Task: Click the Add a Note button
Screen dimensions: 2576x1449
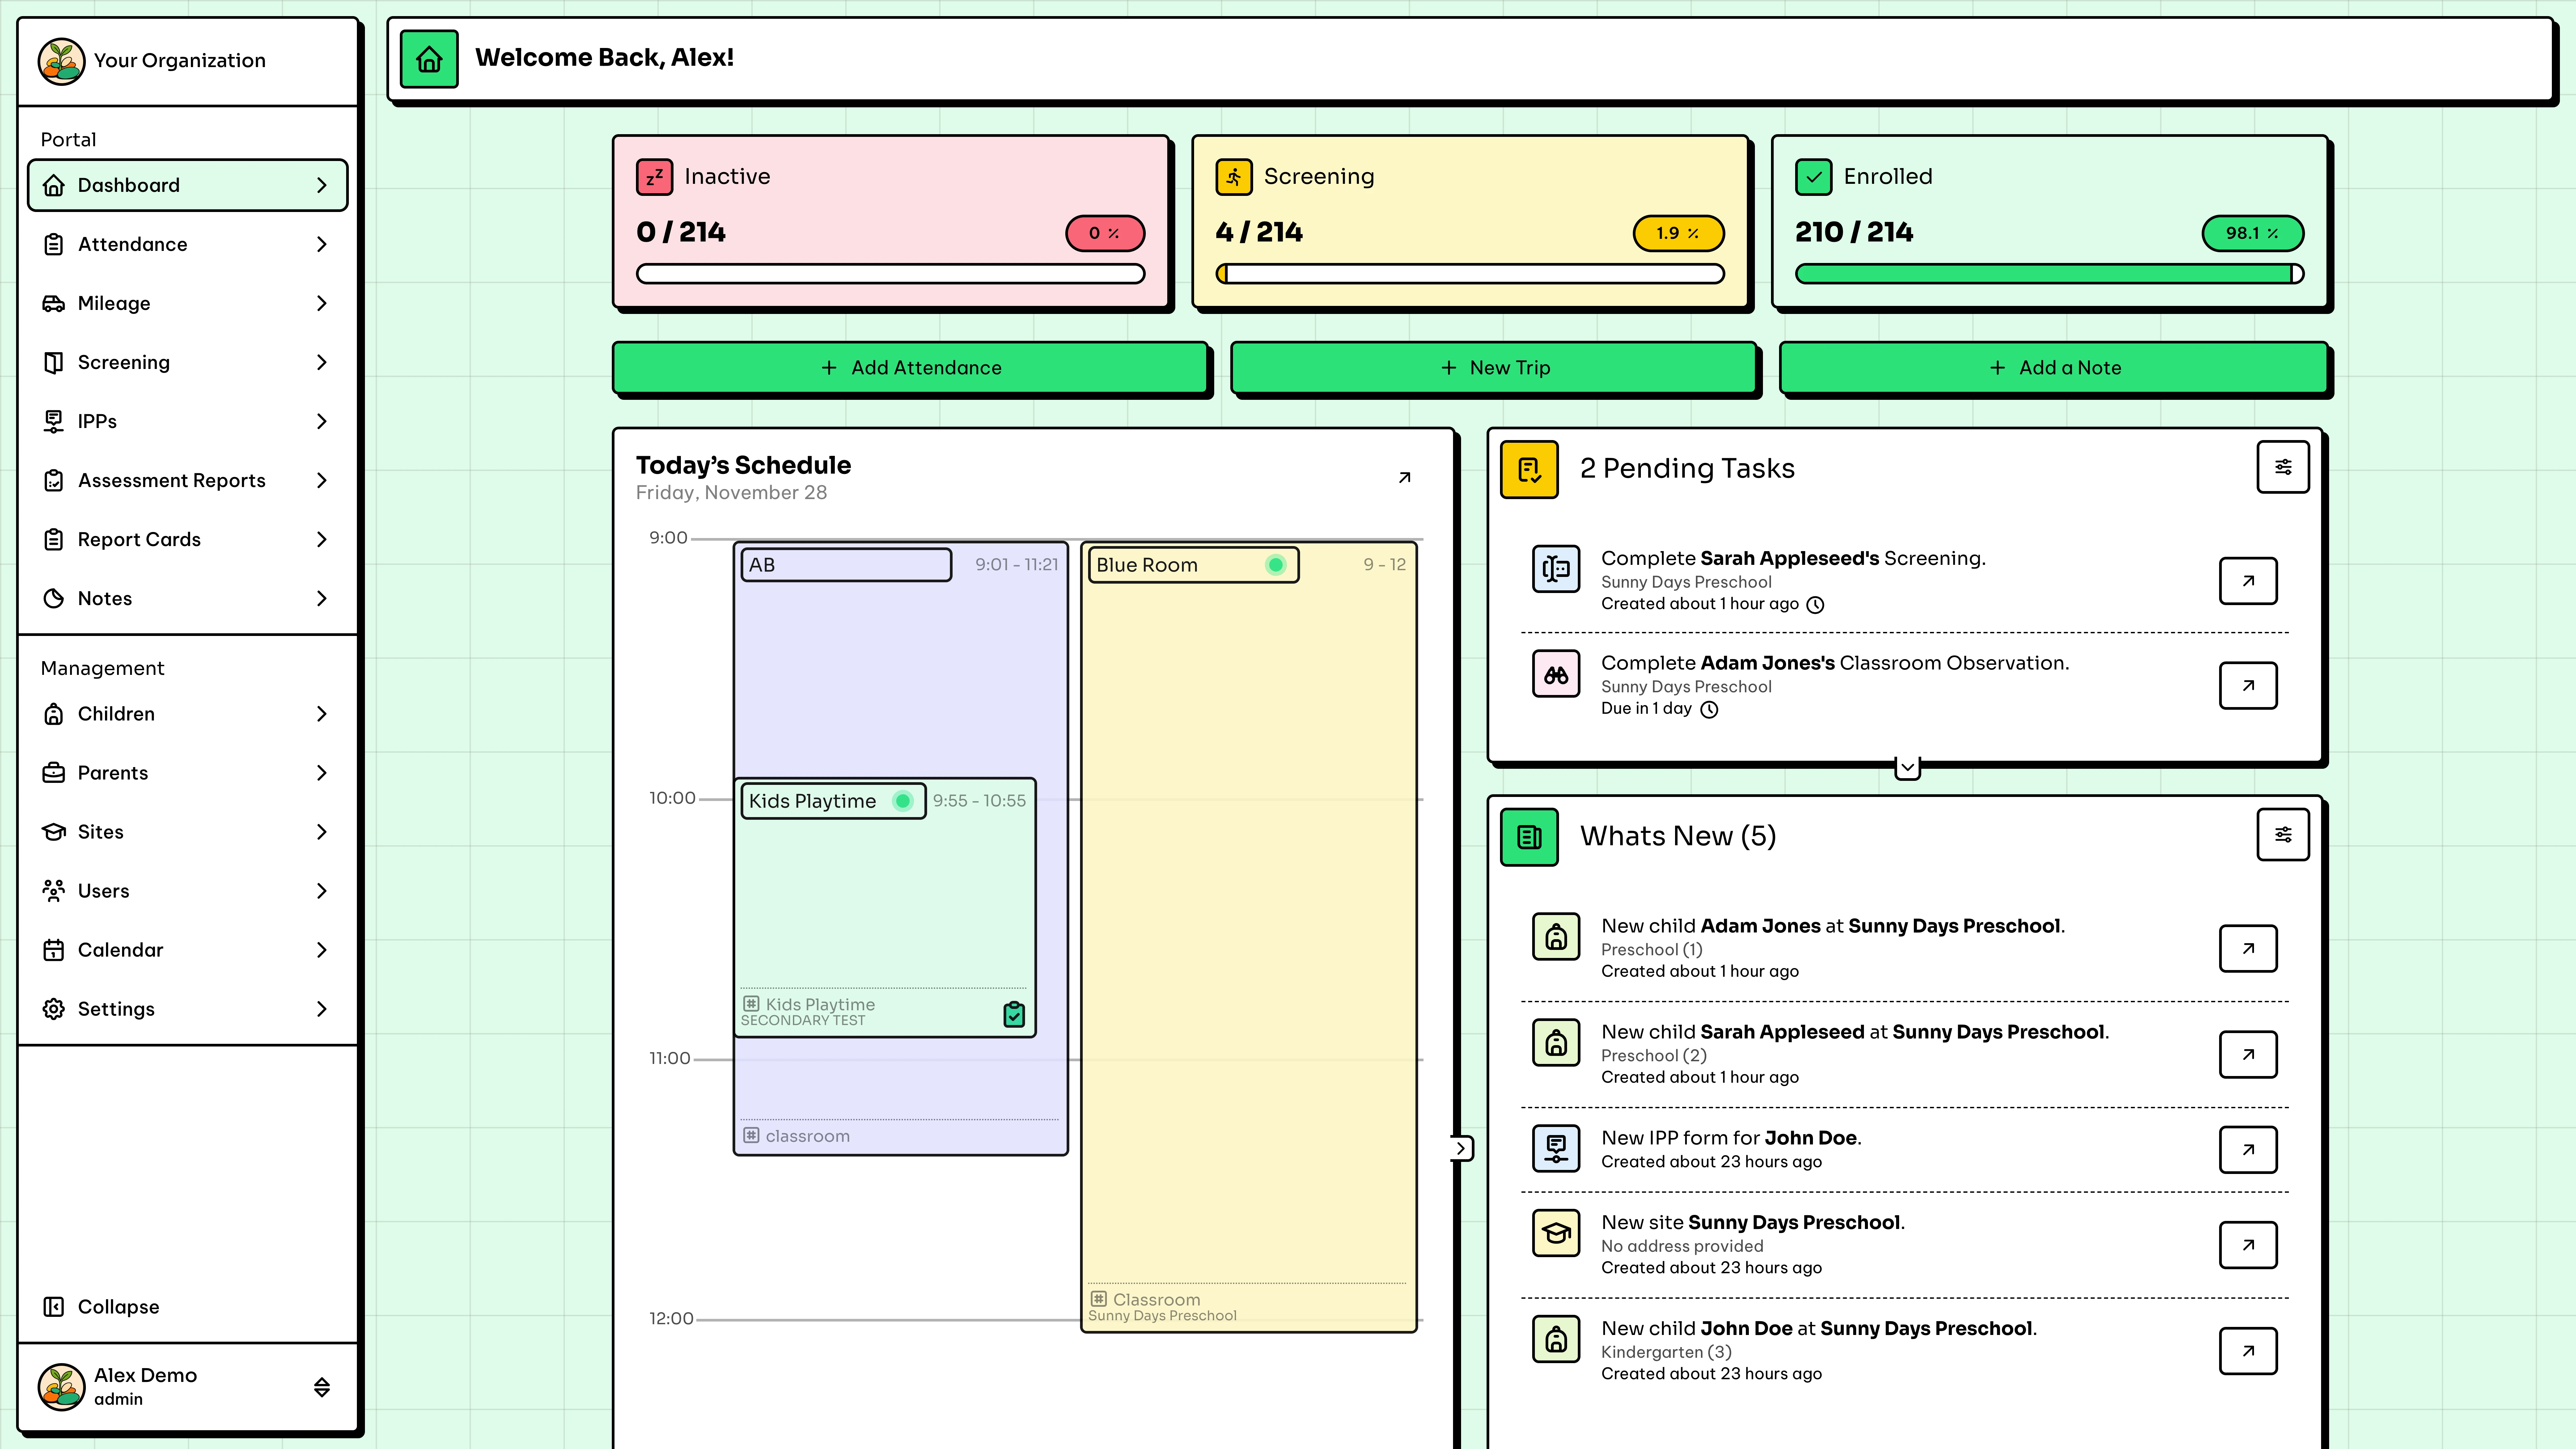Action: [2054, 368]
